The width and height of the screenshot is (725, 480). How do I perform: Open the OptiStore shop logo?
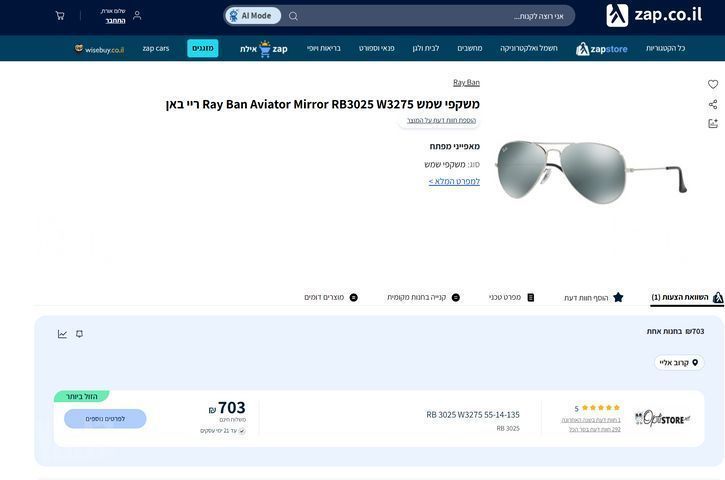point(662,418)
